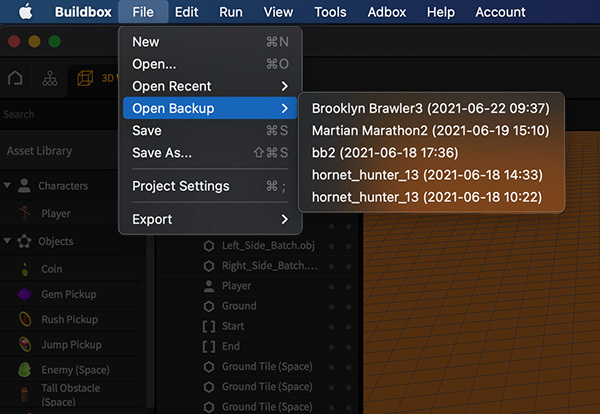Screen dimensions: 600x414
Task: Open the node map hierarchy icon
Action: 49,79
